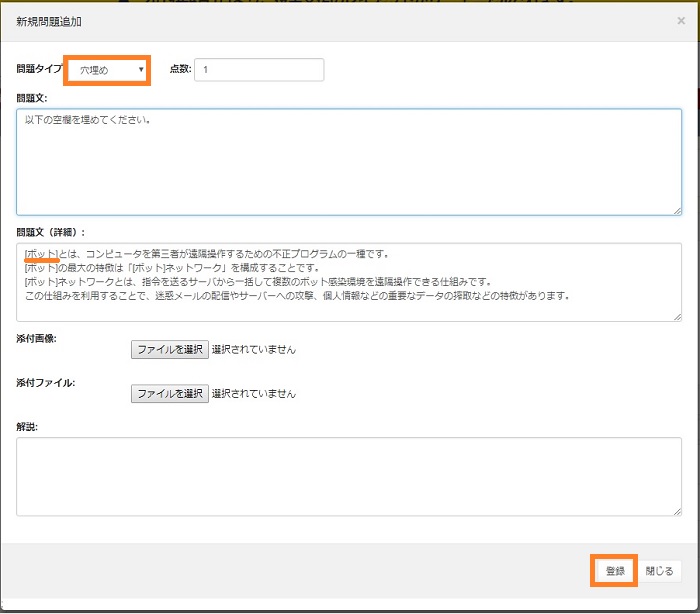Click the 登録 button
This screenshot has width=700, height=614.
click(614, 571)
